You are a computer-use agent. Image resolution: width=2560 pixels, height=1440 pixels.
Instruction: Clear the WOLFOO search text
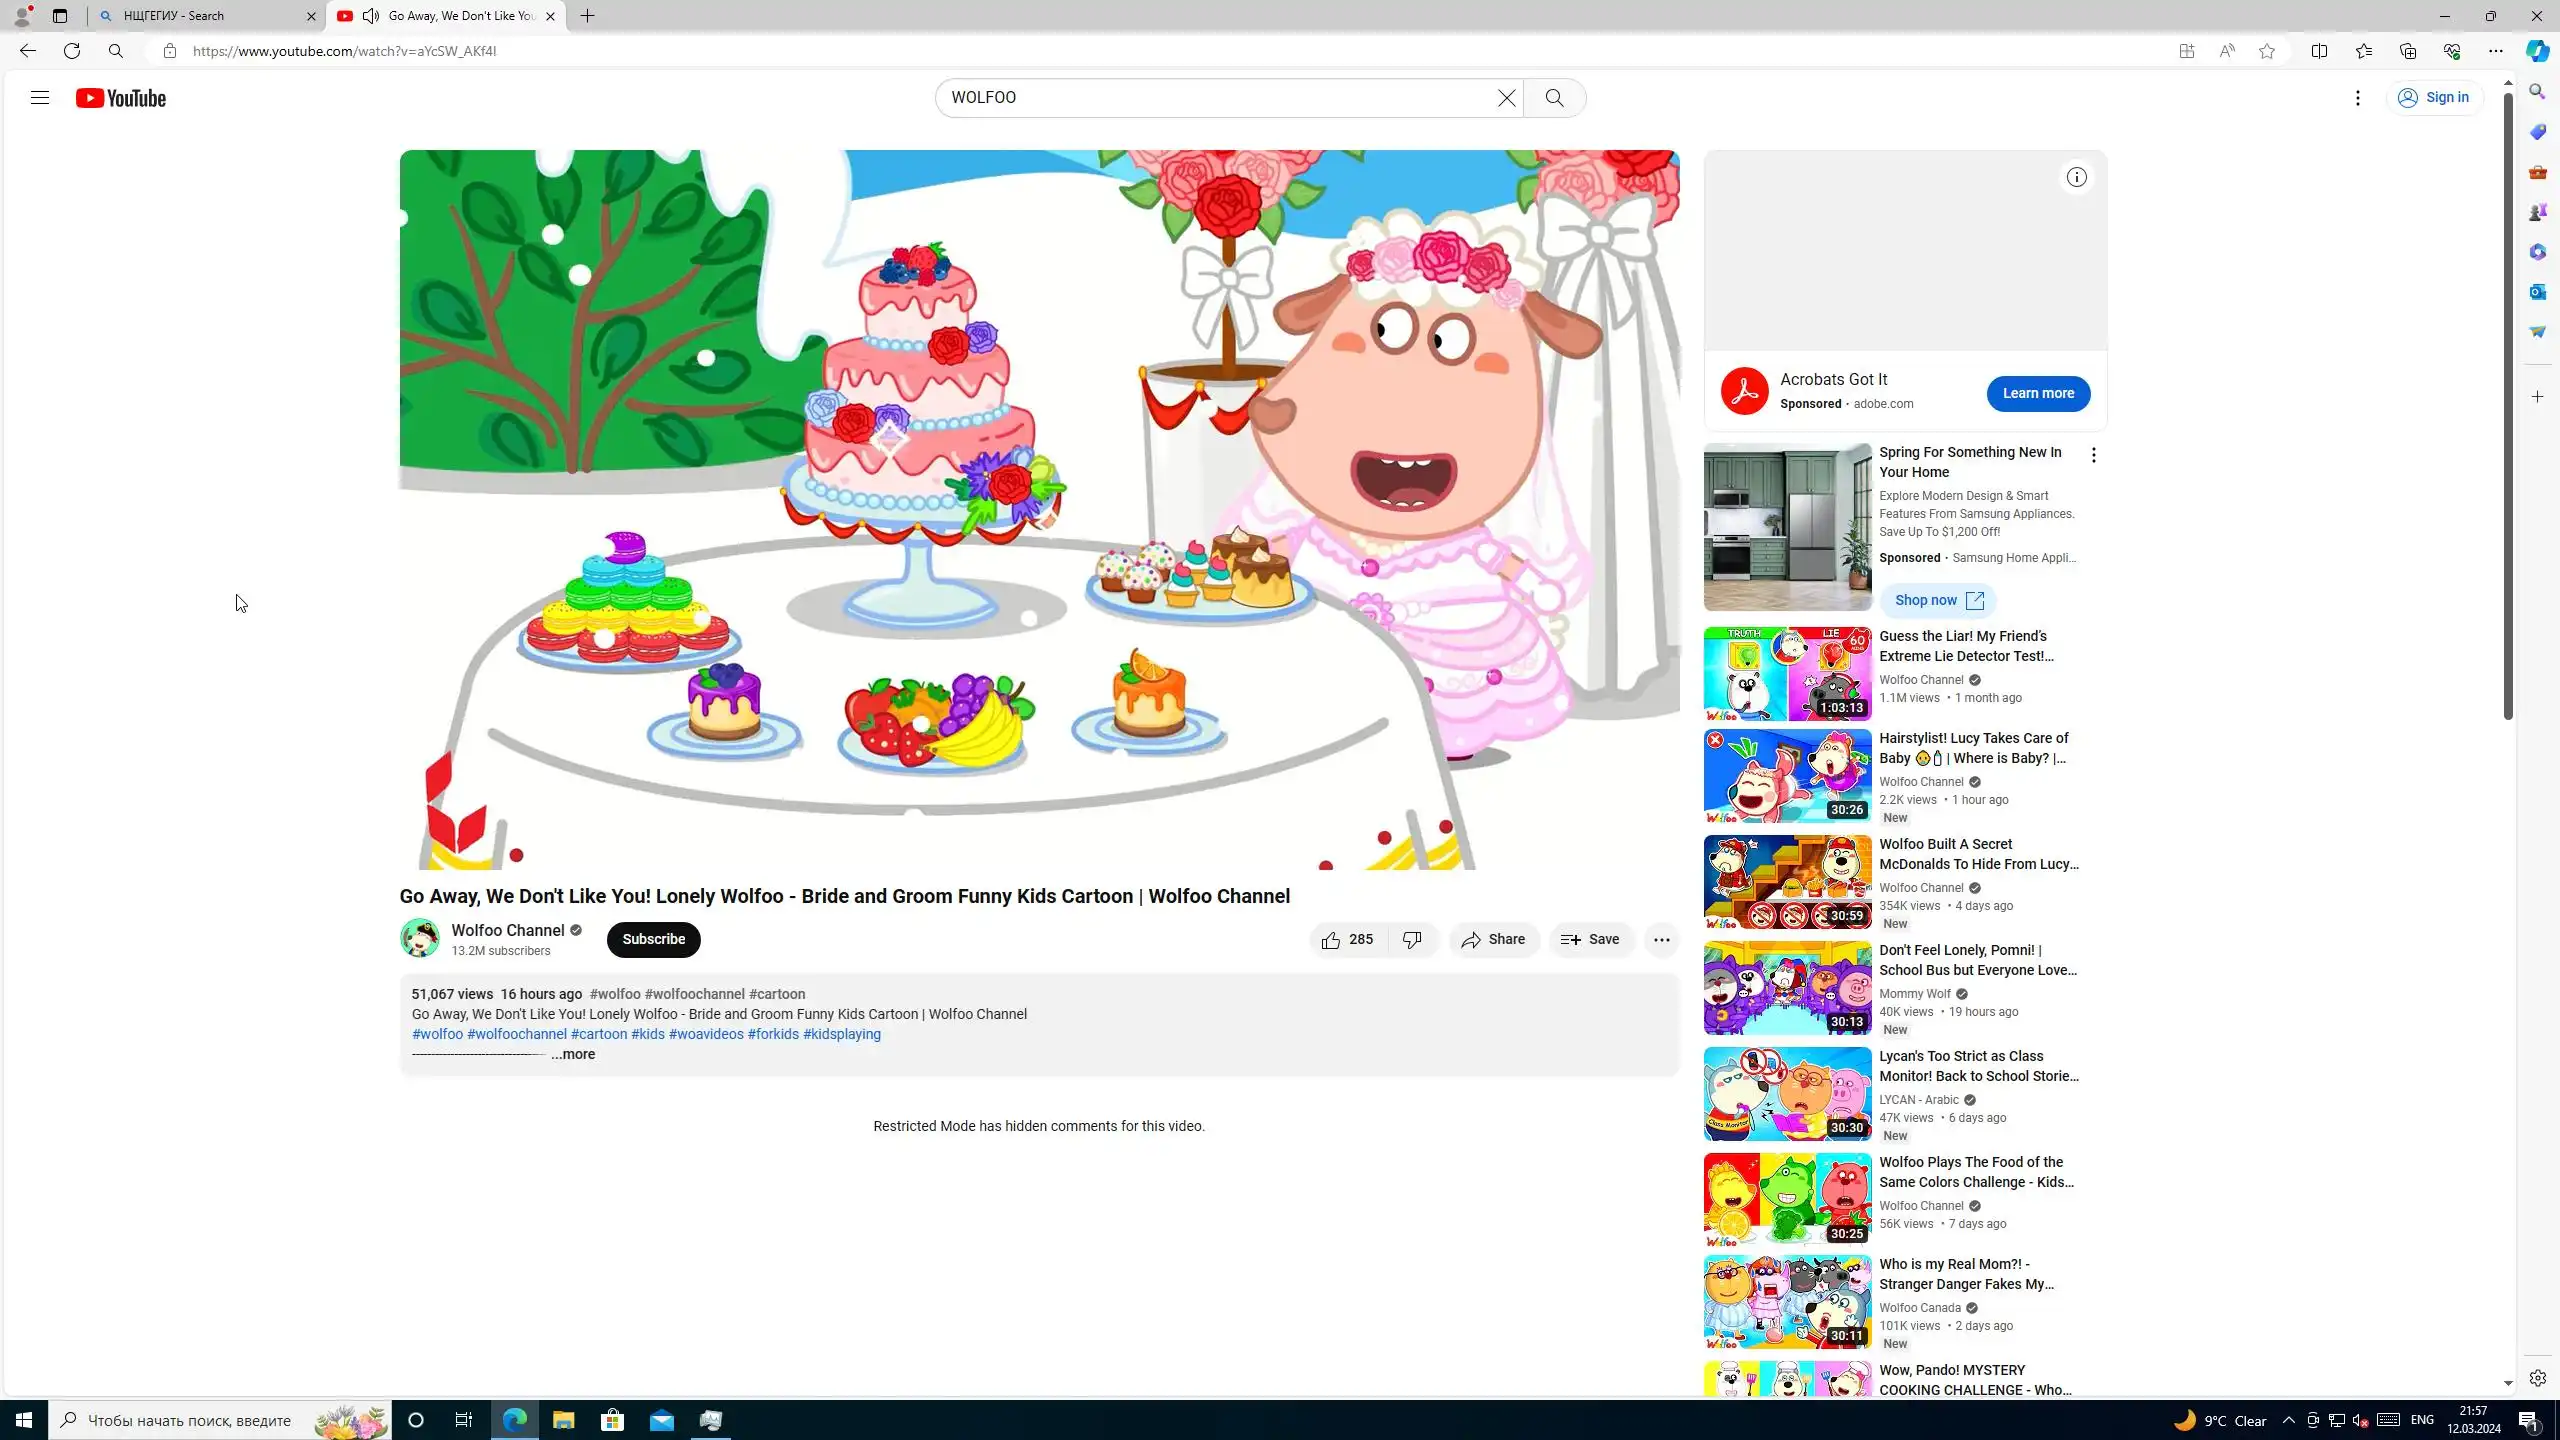1506,98
